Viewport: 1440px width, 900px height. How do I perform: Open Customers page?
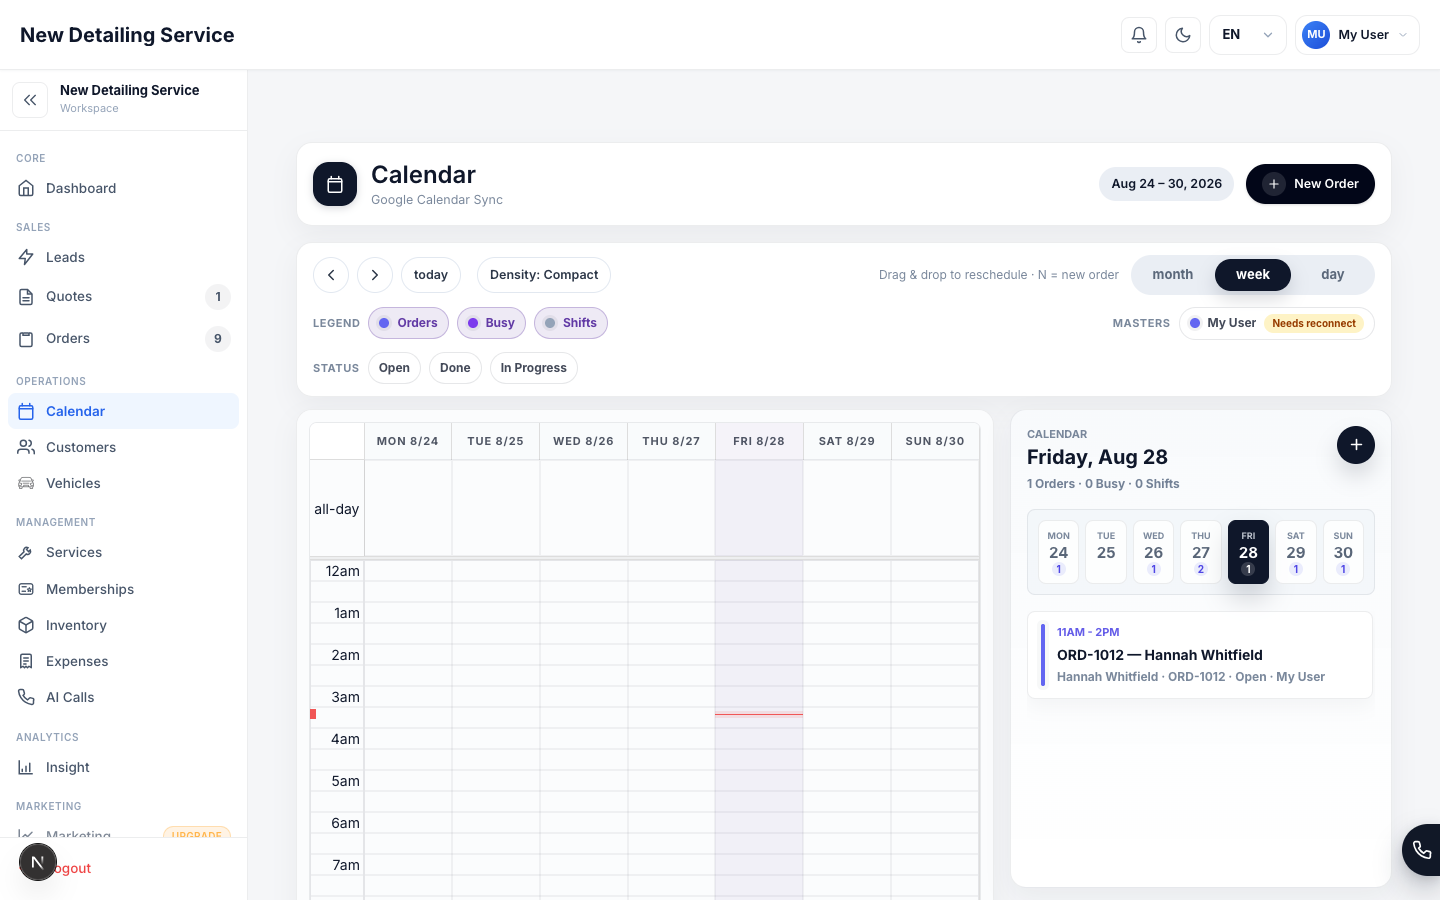click(x=123, y=447)
